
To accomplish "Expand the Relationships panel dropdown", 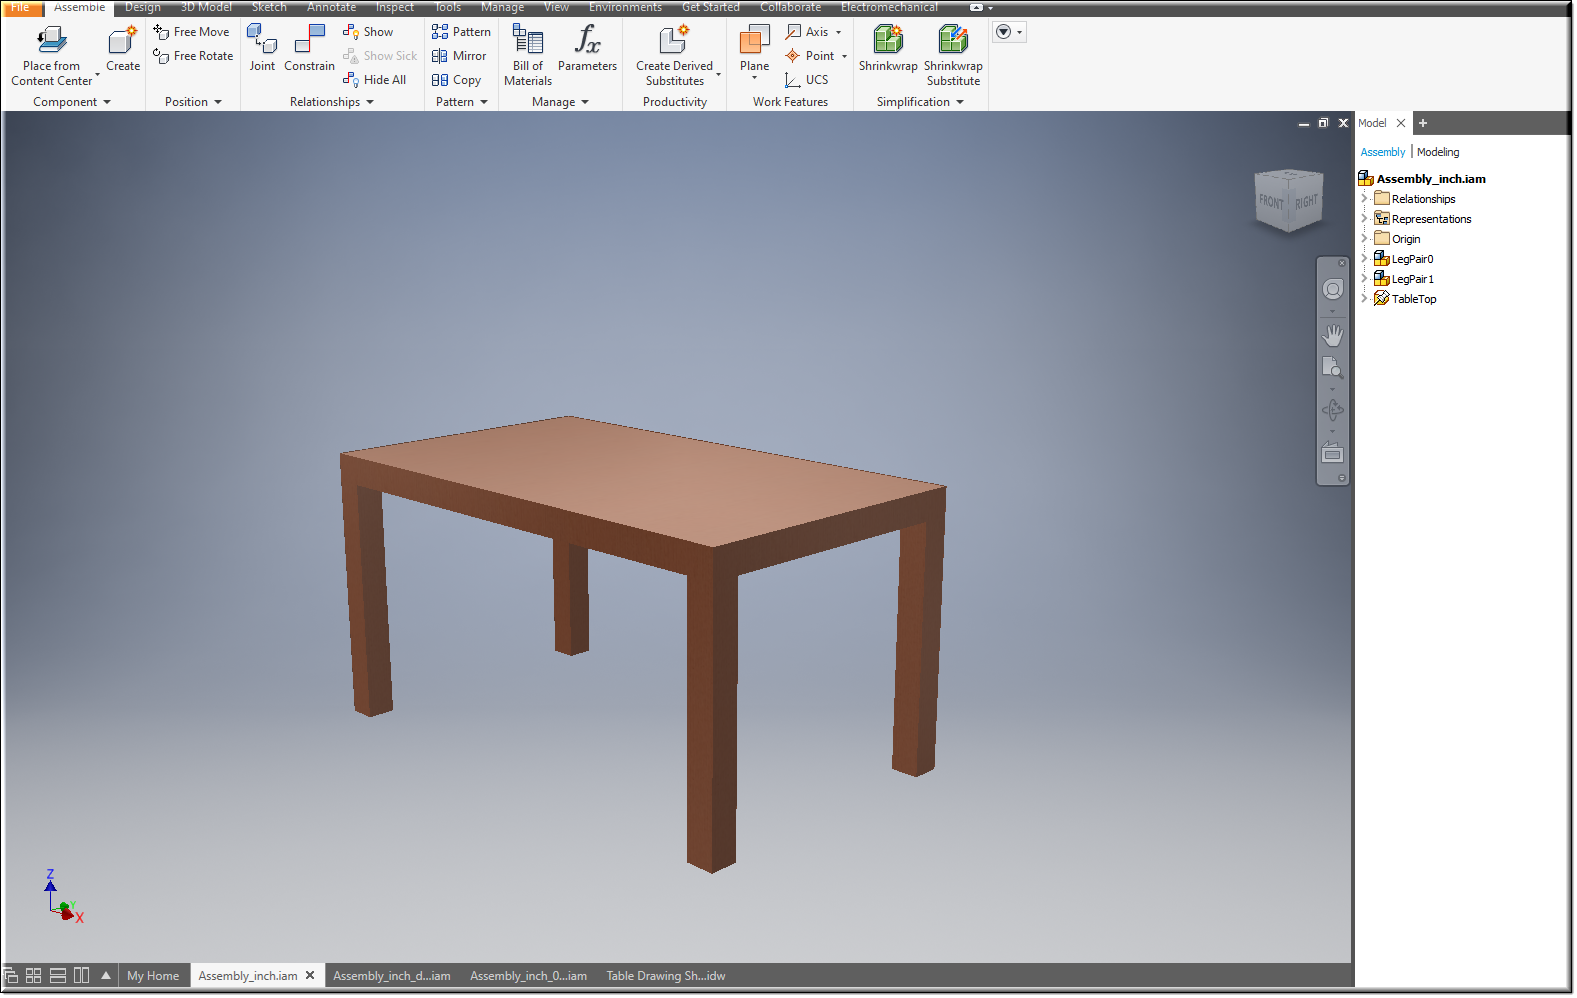I will [x=370, y=102].
